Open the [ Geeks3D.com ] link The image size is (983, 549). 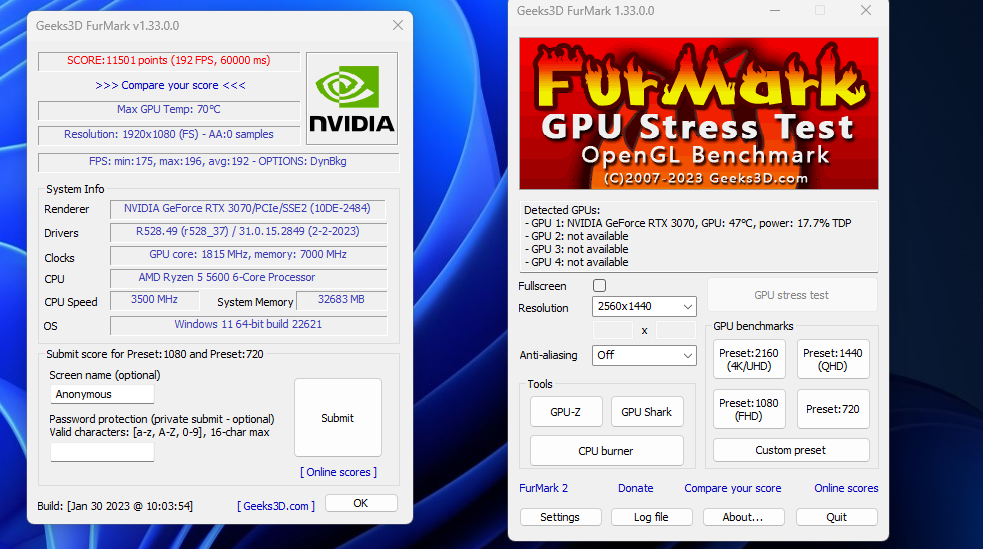point(276,506)
